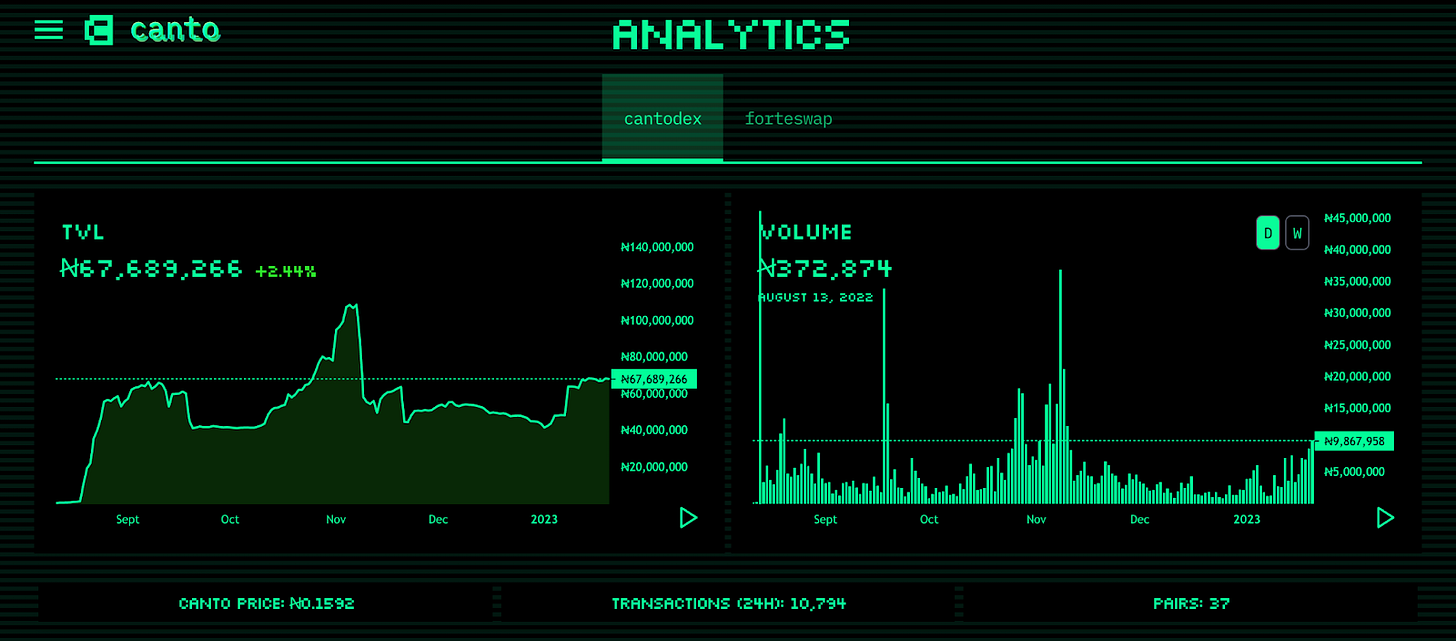Click ₦15,000,000 volume axis label

pyautogui.click(x=1357, y=408)
